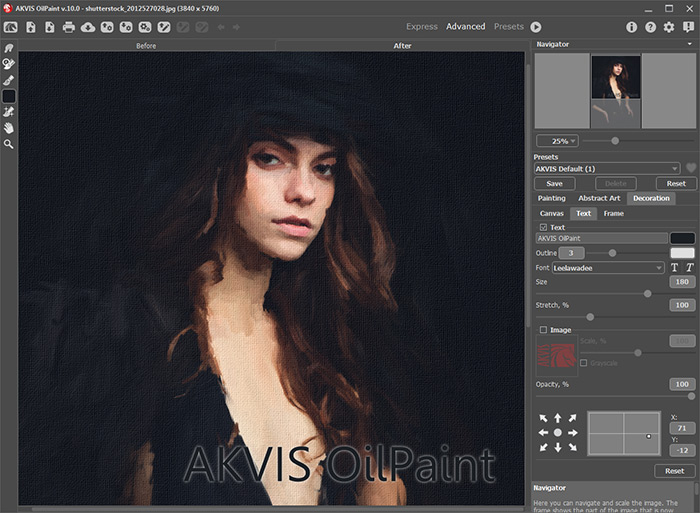Viewport: 700px width, 513px height.
Task: Move text left with left arrow
Action: [543, 433]
